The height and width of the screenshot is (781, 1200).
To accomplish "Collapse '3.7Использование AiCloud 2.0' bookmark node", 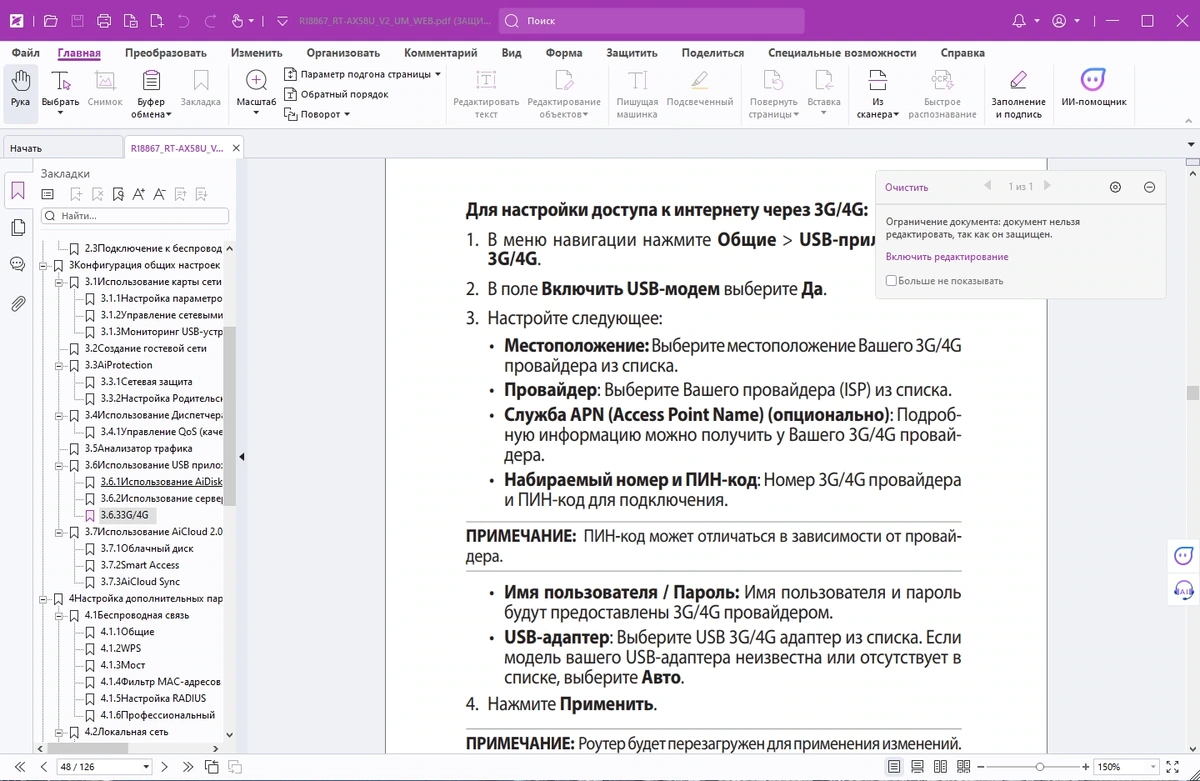I will tap(59, 532).
